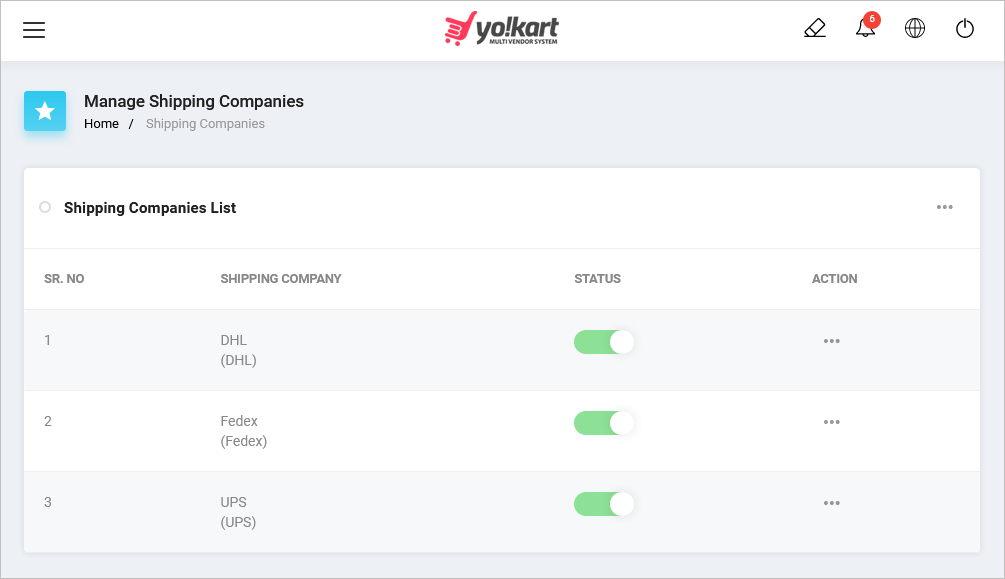Screen dimensions: 1005x579
Task: Click the Manage Shipping Companies heading
Action: tap(194, 101)
